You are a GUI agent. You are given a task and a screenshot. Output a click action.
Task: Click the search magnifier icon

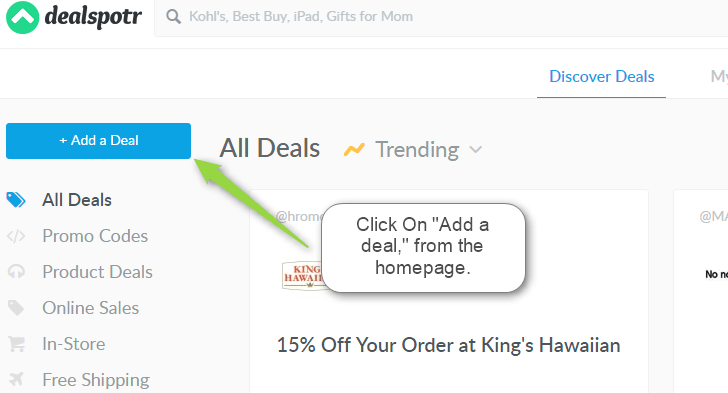[x=174, y=17]
